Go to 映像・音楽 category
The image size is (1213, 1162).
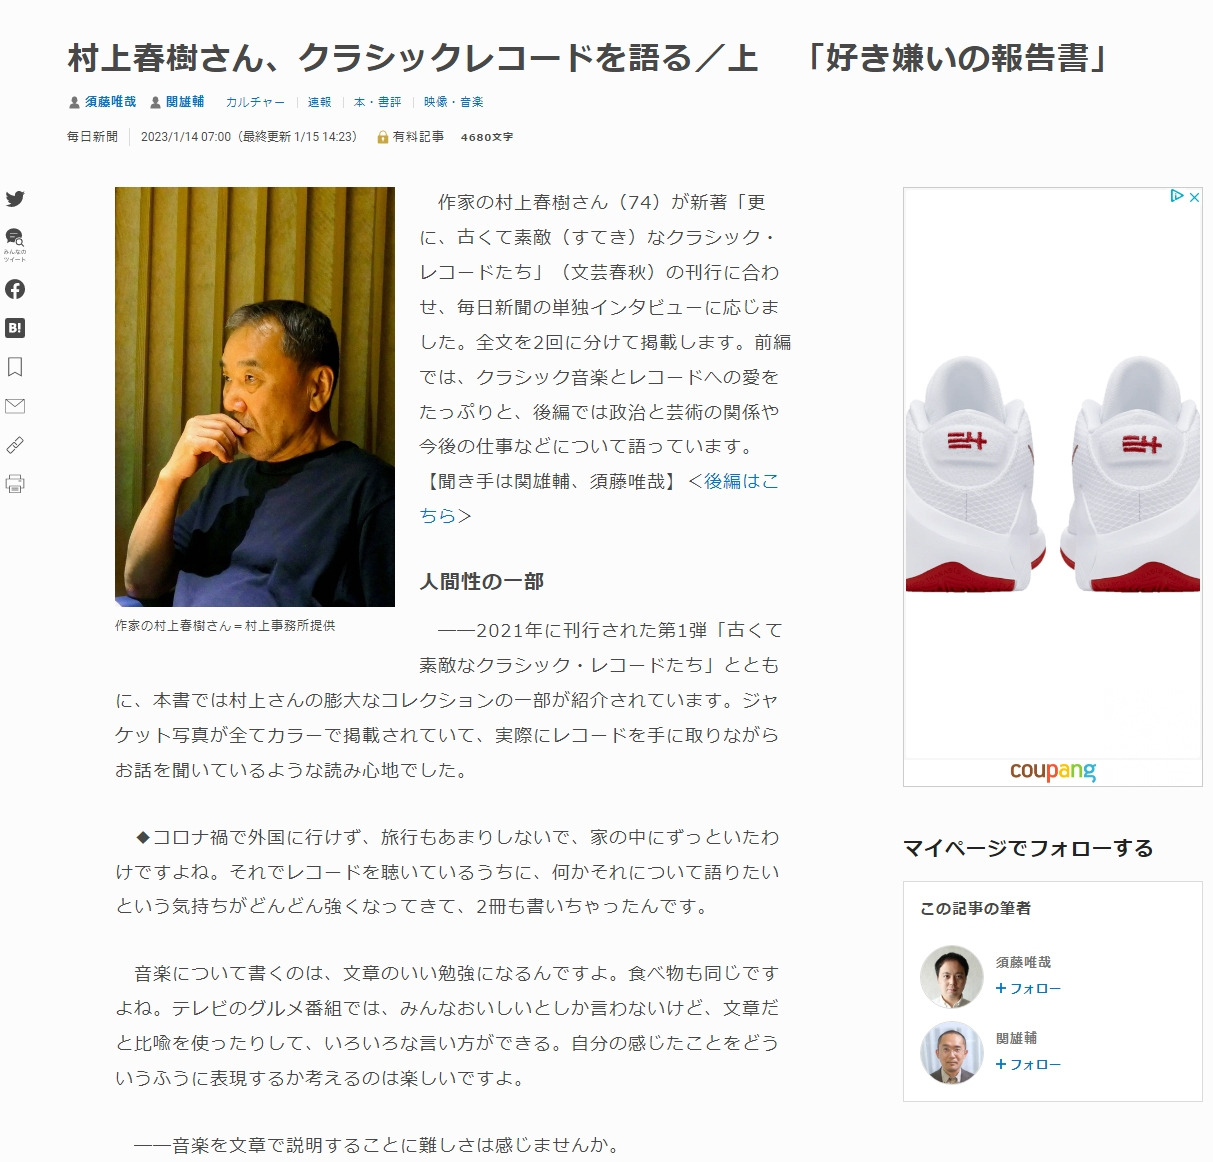[453, 102]
